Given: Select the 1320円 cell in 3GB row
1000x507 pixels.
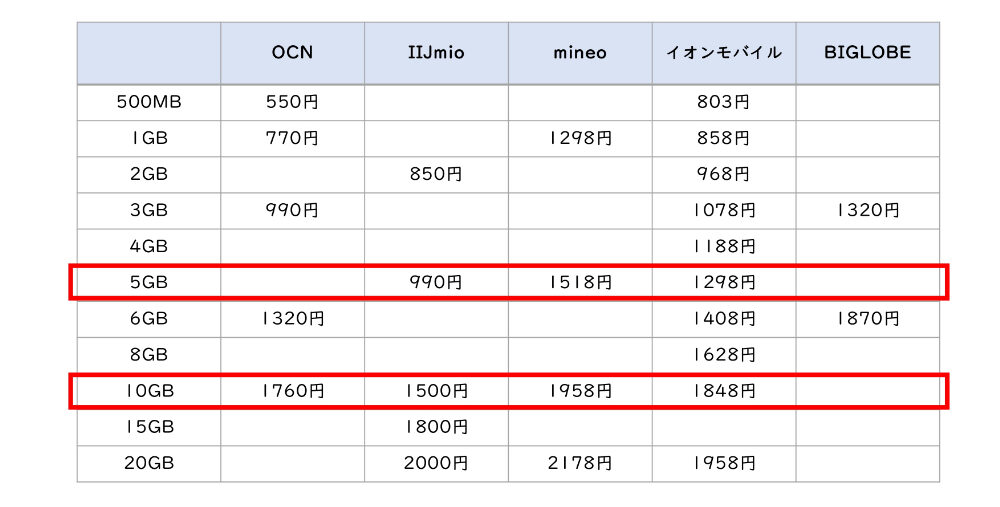Looking at the screenshot, I should [x=867, y=210].
